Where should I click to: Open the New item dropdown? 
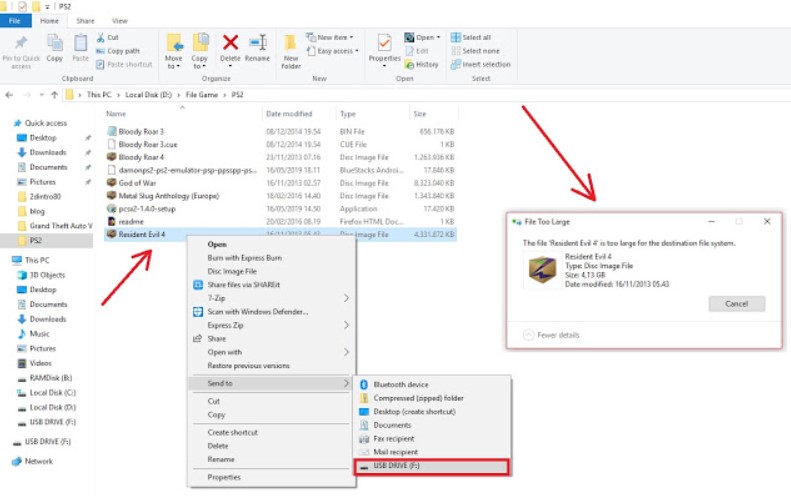[330, 37]
